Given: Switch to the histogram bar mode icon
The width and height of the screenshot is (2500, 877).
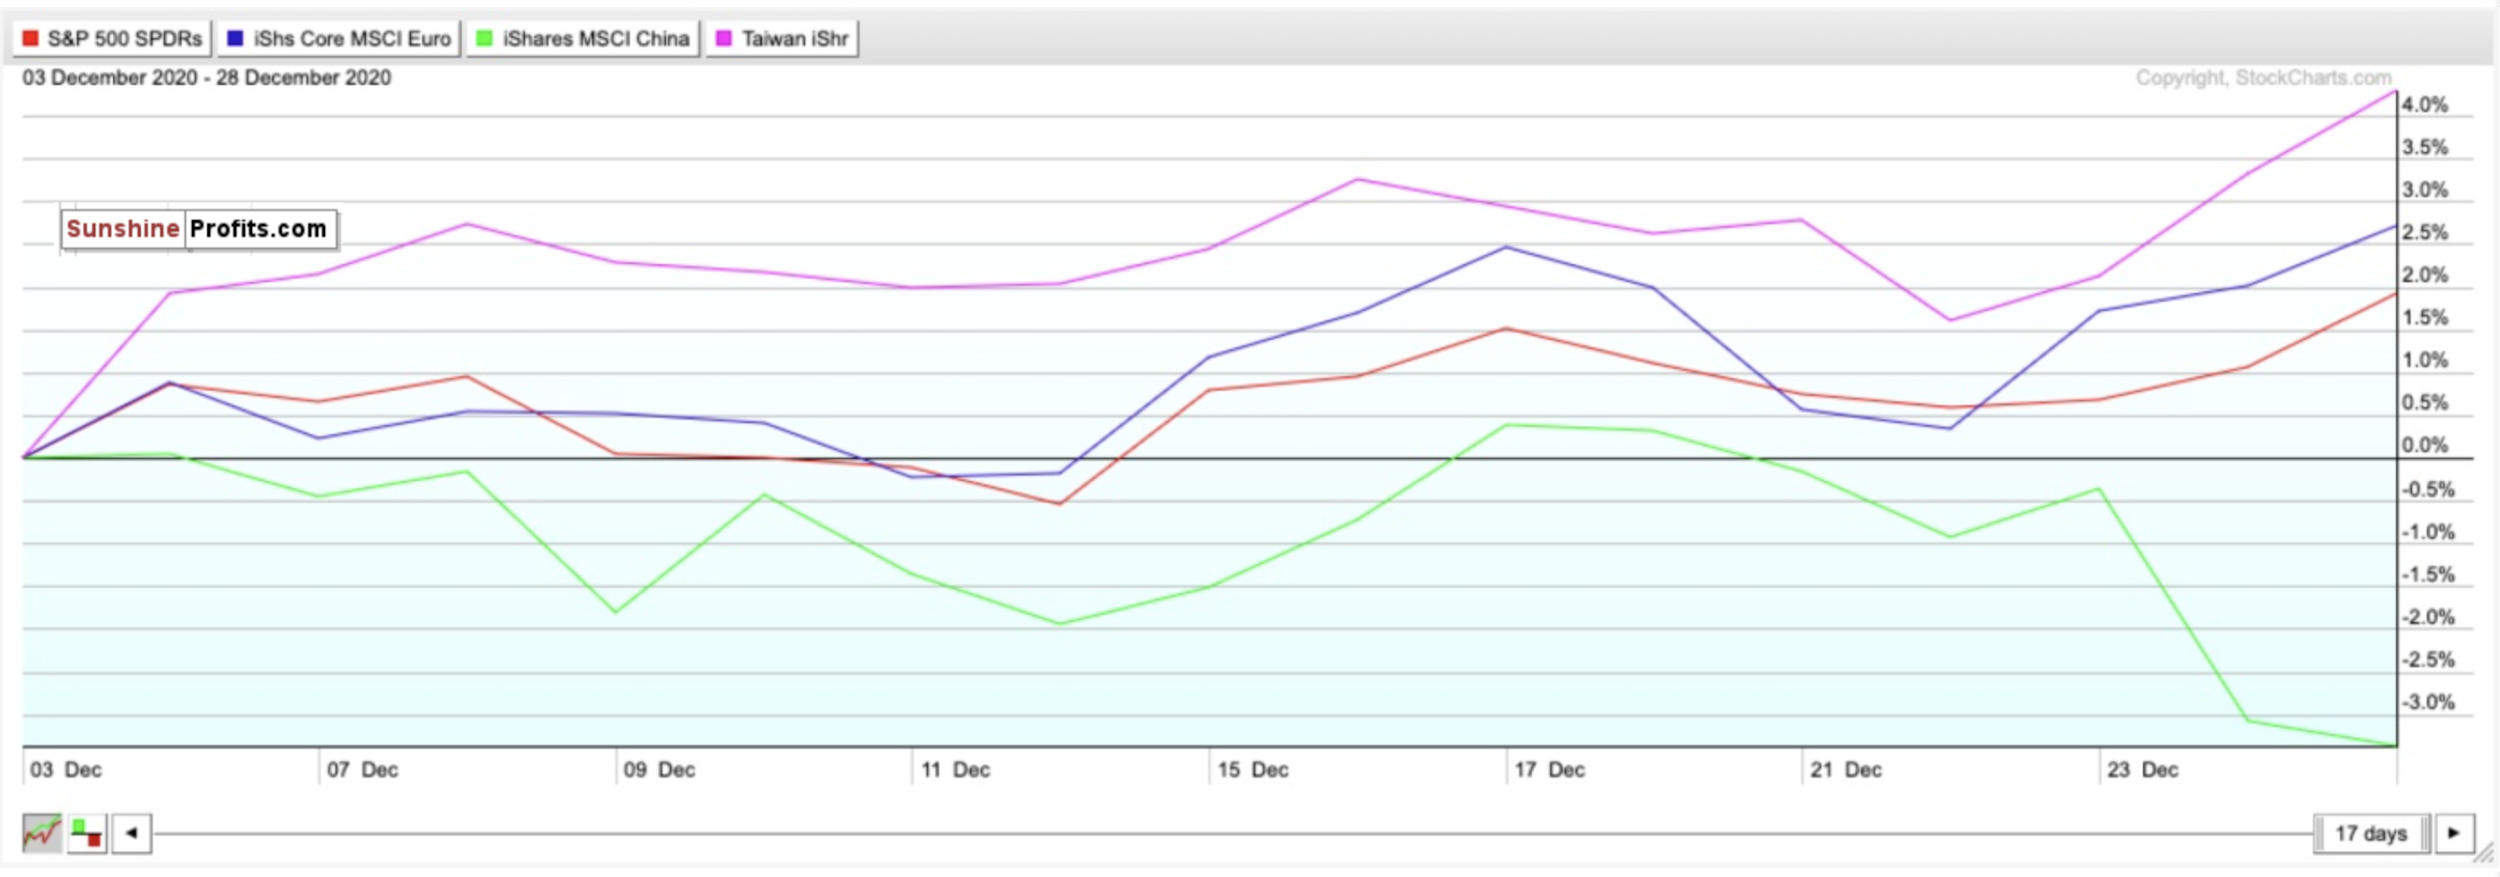Looking at the screenshot, I should coord(87,833).
